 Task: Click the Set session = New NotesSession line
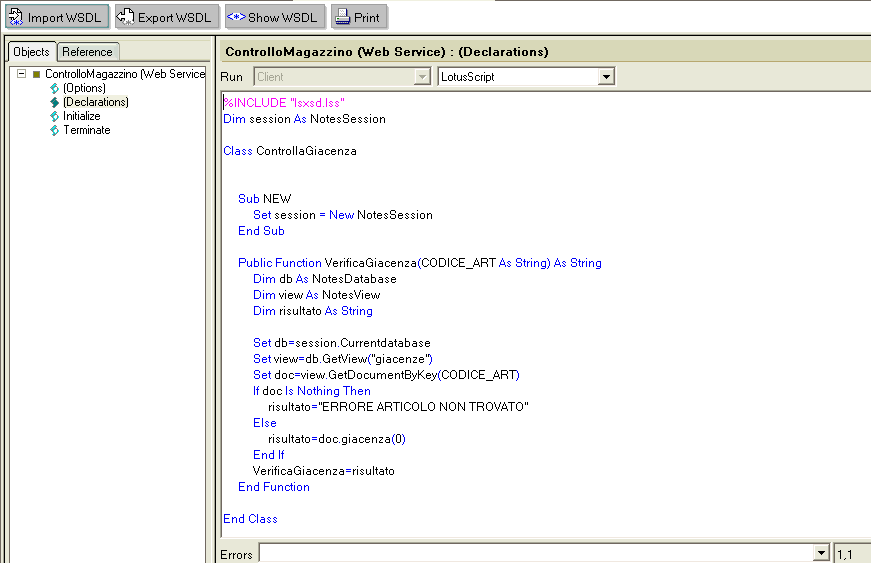(343, 215)
